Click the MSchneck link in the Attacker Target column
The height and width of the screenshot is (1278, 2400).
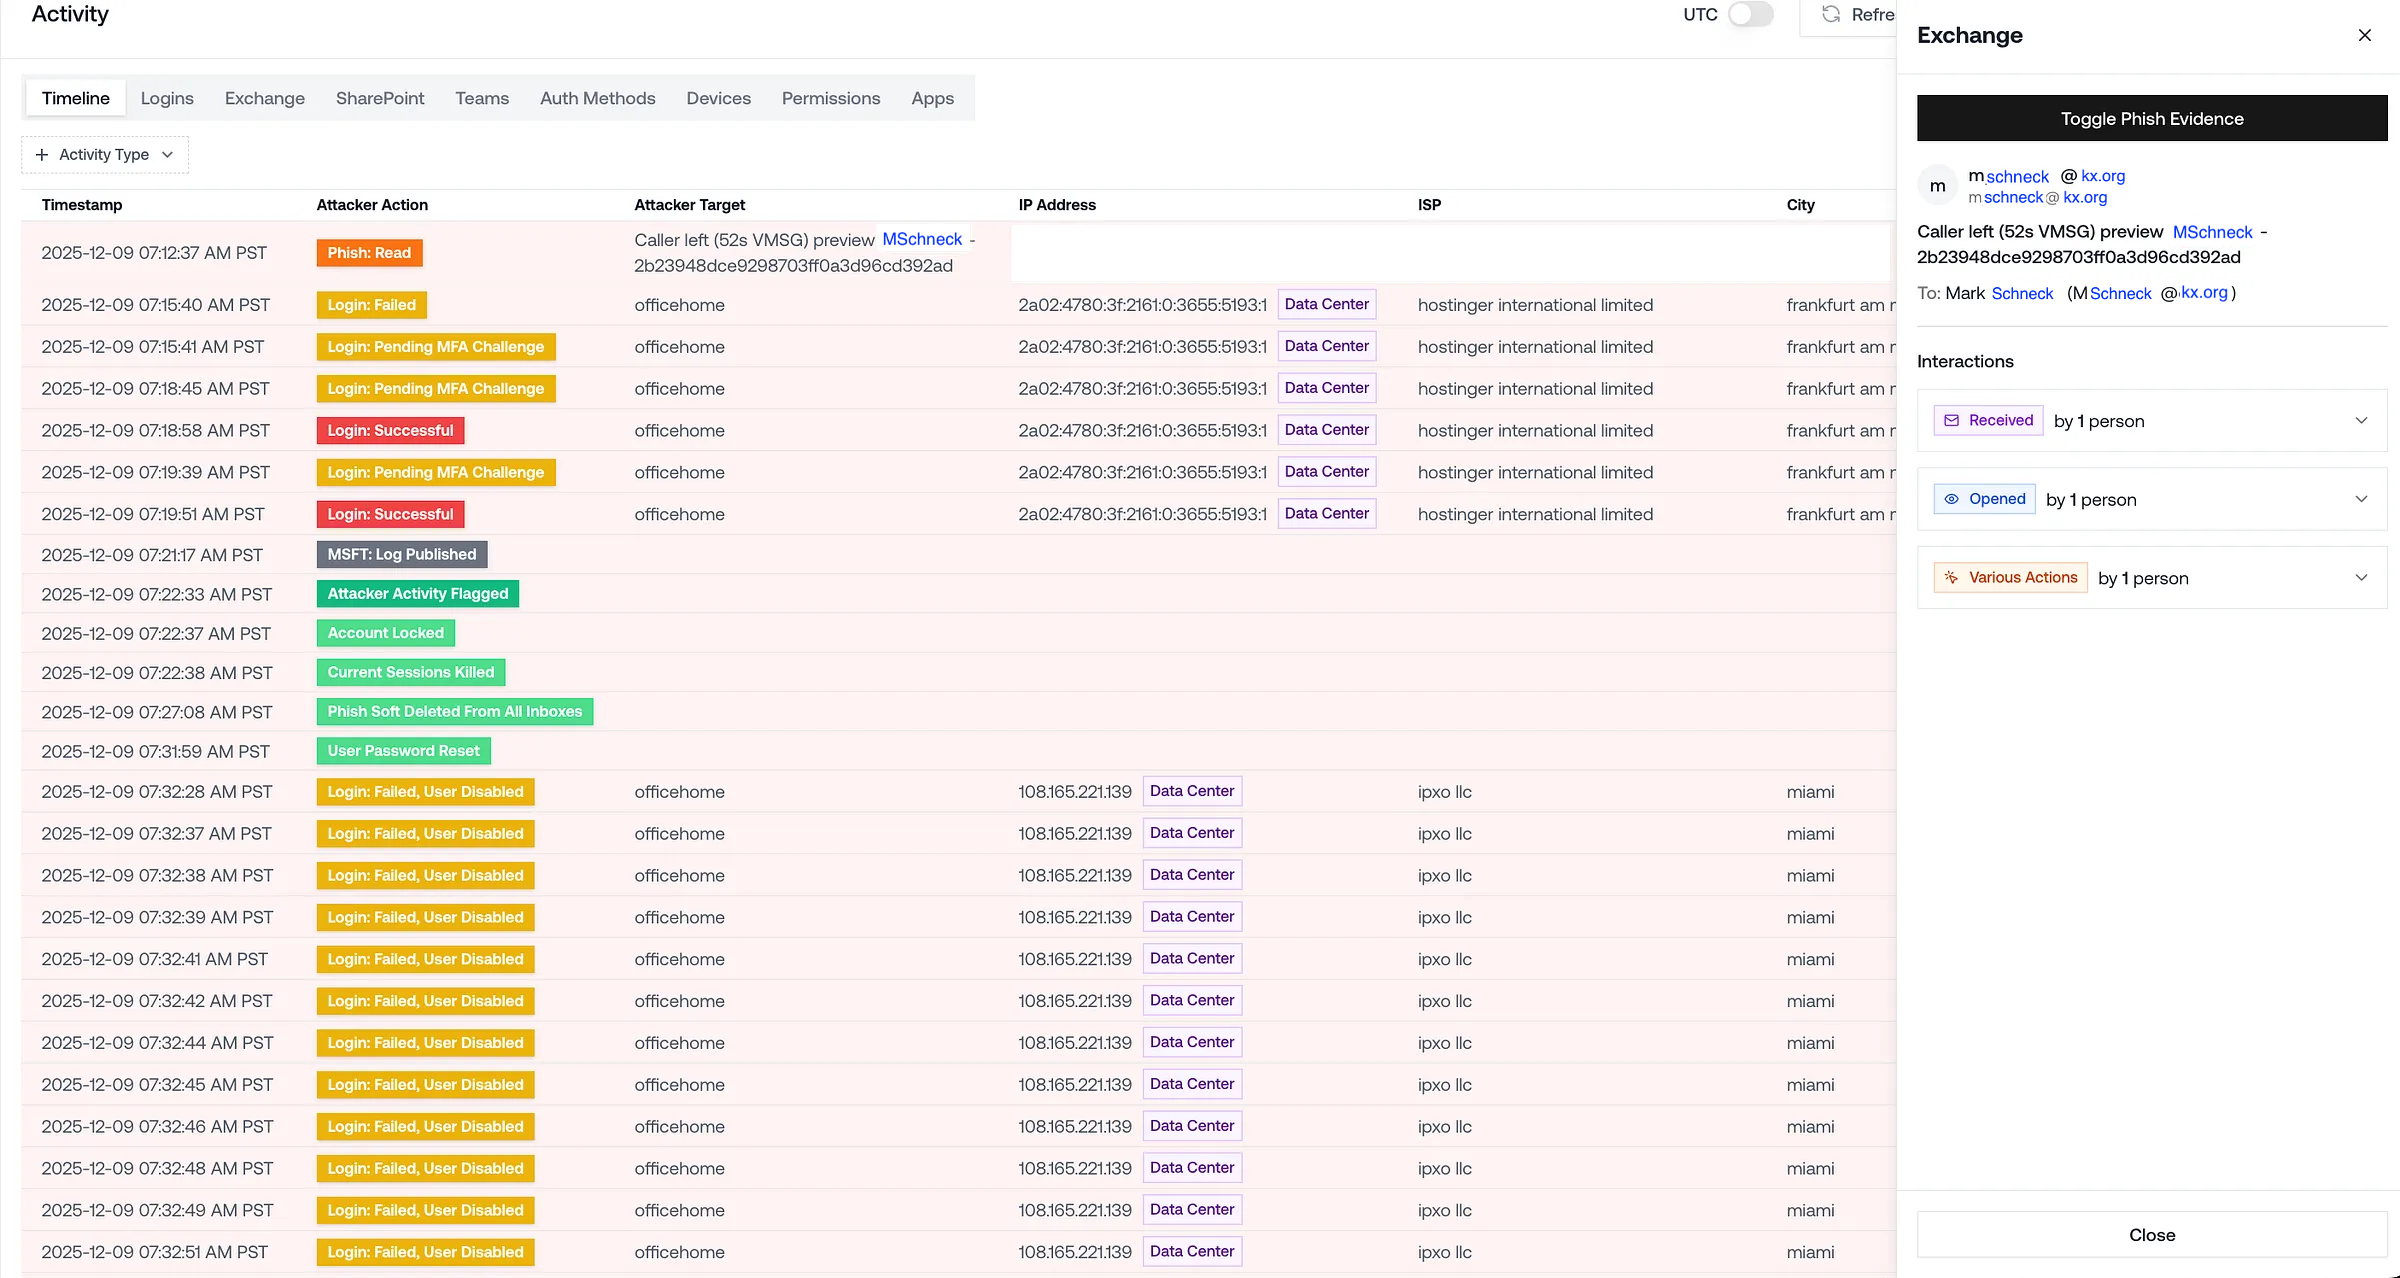922,239
